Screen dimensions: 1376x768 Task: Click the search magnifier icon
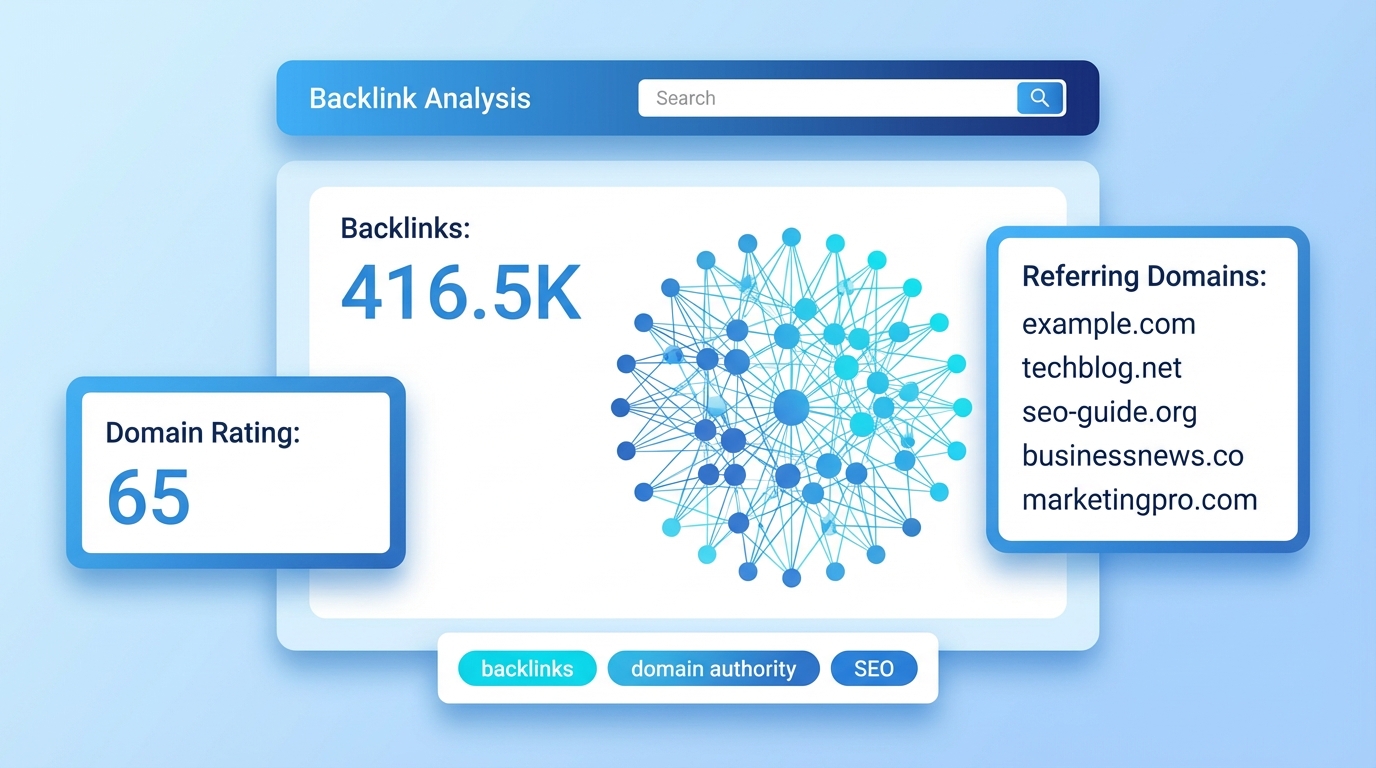point(1039,98)
